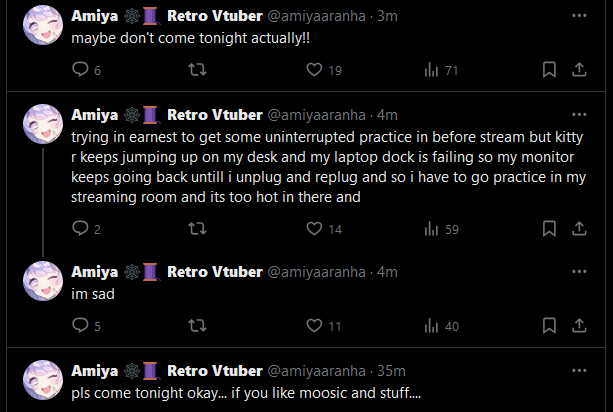Image resolution: width=613 pixels, height=412 pixels.
Task: Retweet the laptop dock practice tweet
Action: 197,229
